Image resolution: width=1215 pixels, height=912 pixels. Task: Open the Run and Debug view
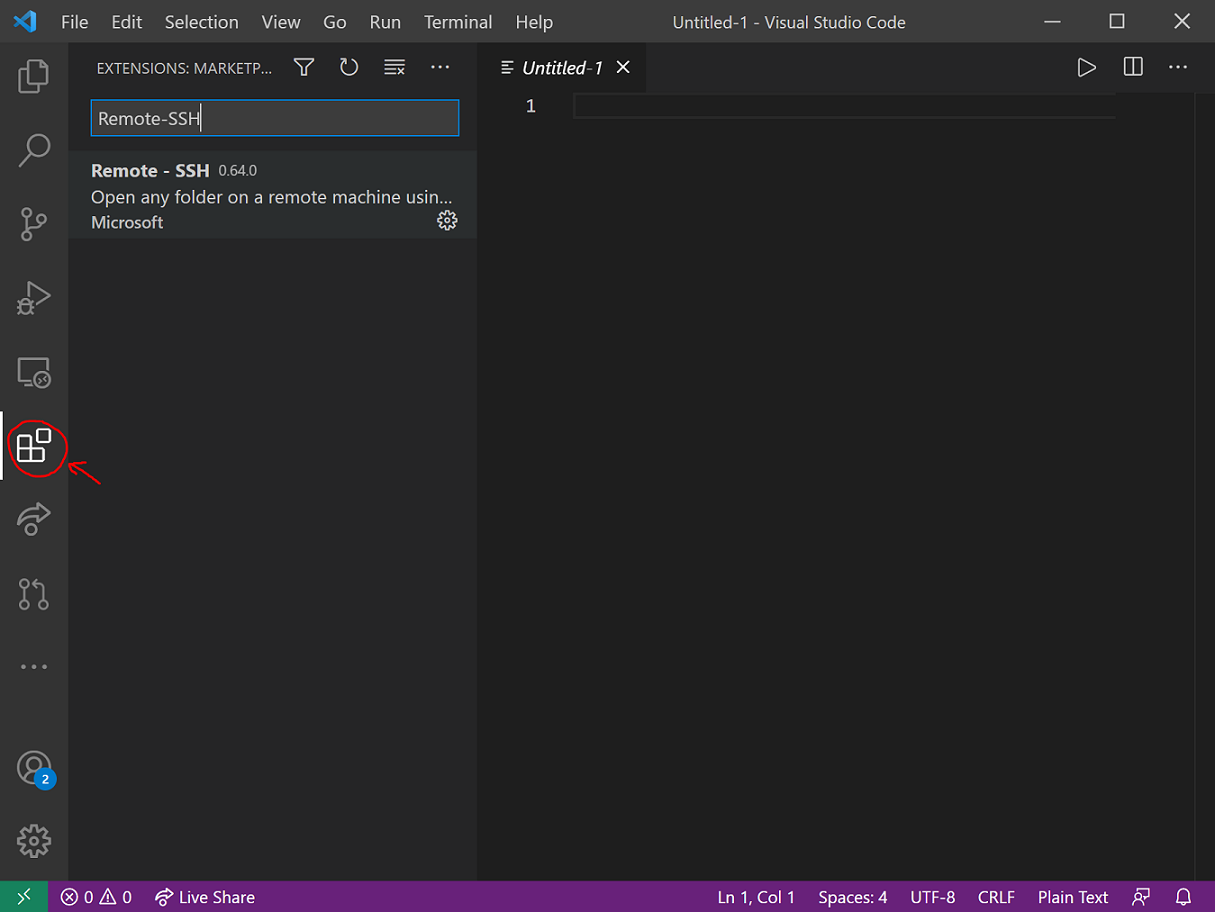point(34,298)
